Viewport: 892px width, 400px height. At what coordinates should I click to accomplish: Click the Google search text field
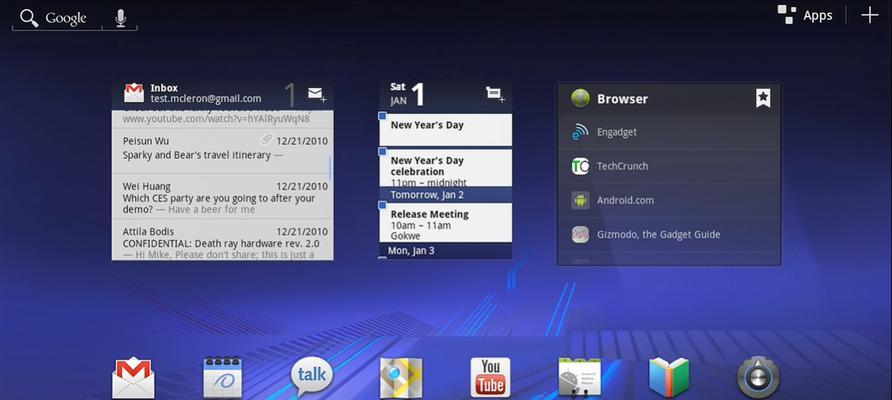[65, 18]
